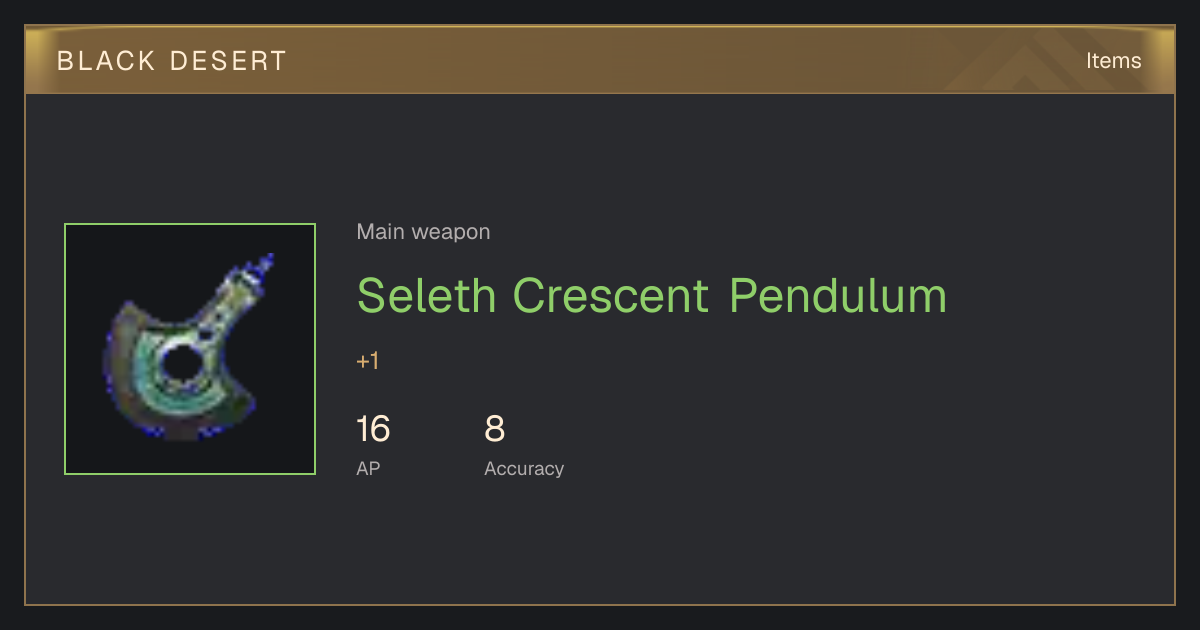Click the AP stat label
Viewport: 1200px width, 630px height.
pyautogui.click(x=368, y=468)
